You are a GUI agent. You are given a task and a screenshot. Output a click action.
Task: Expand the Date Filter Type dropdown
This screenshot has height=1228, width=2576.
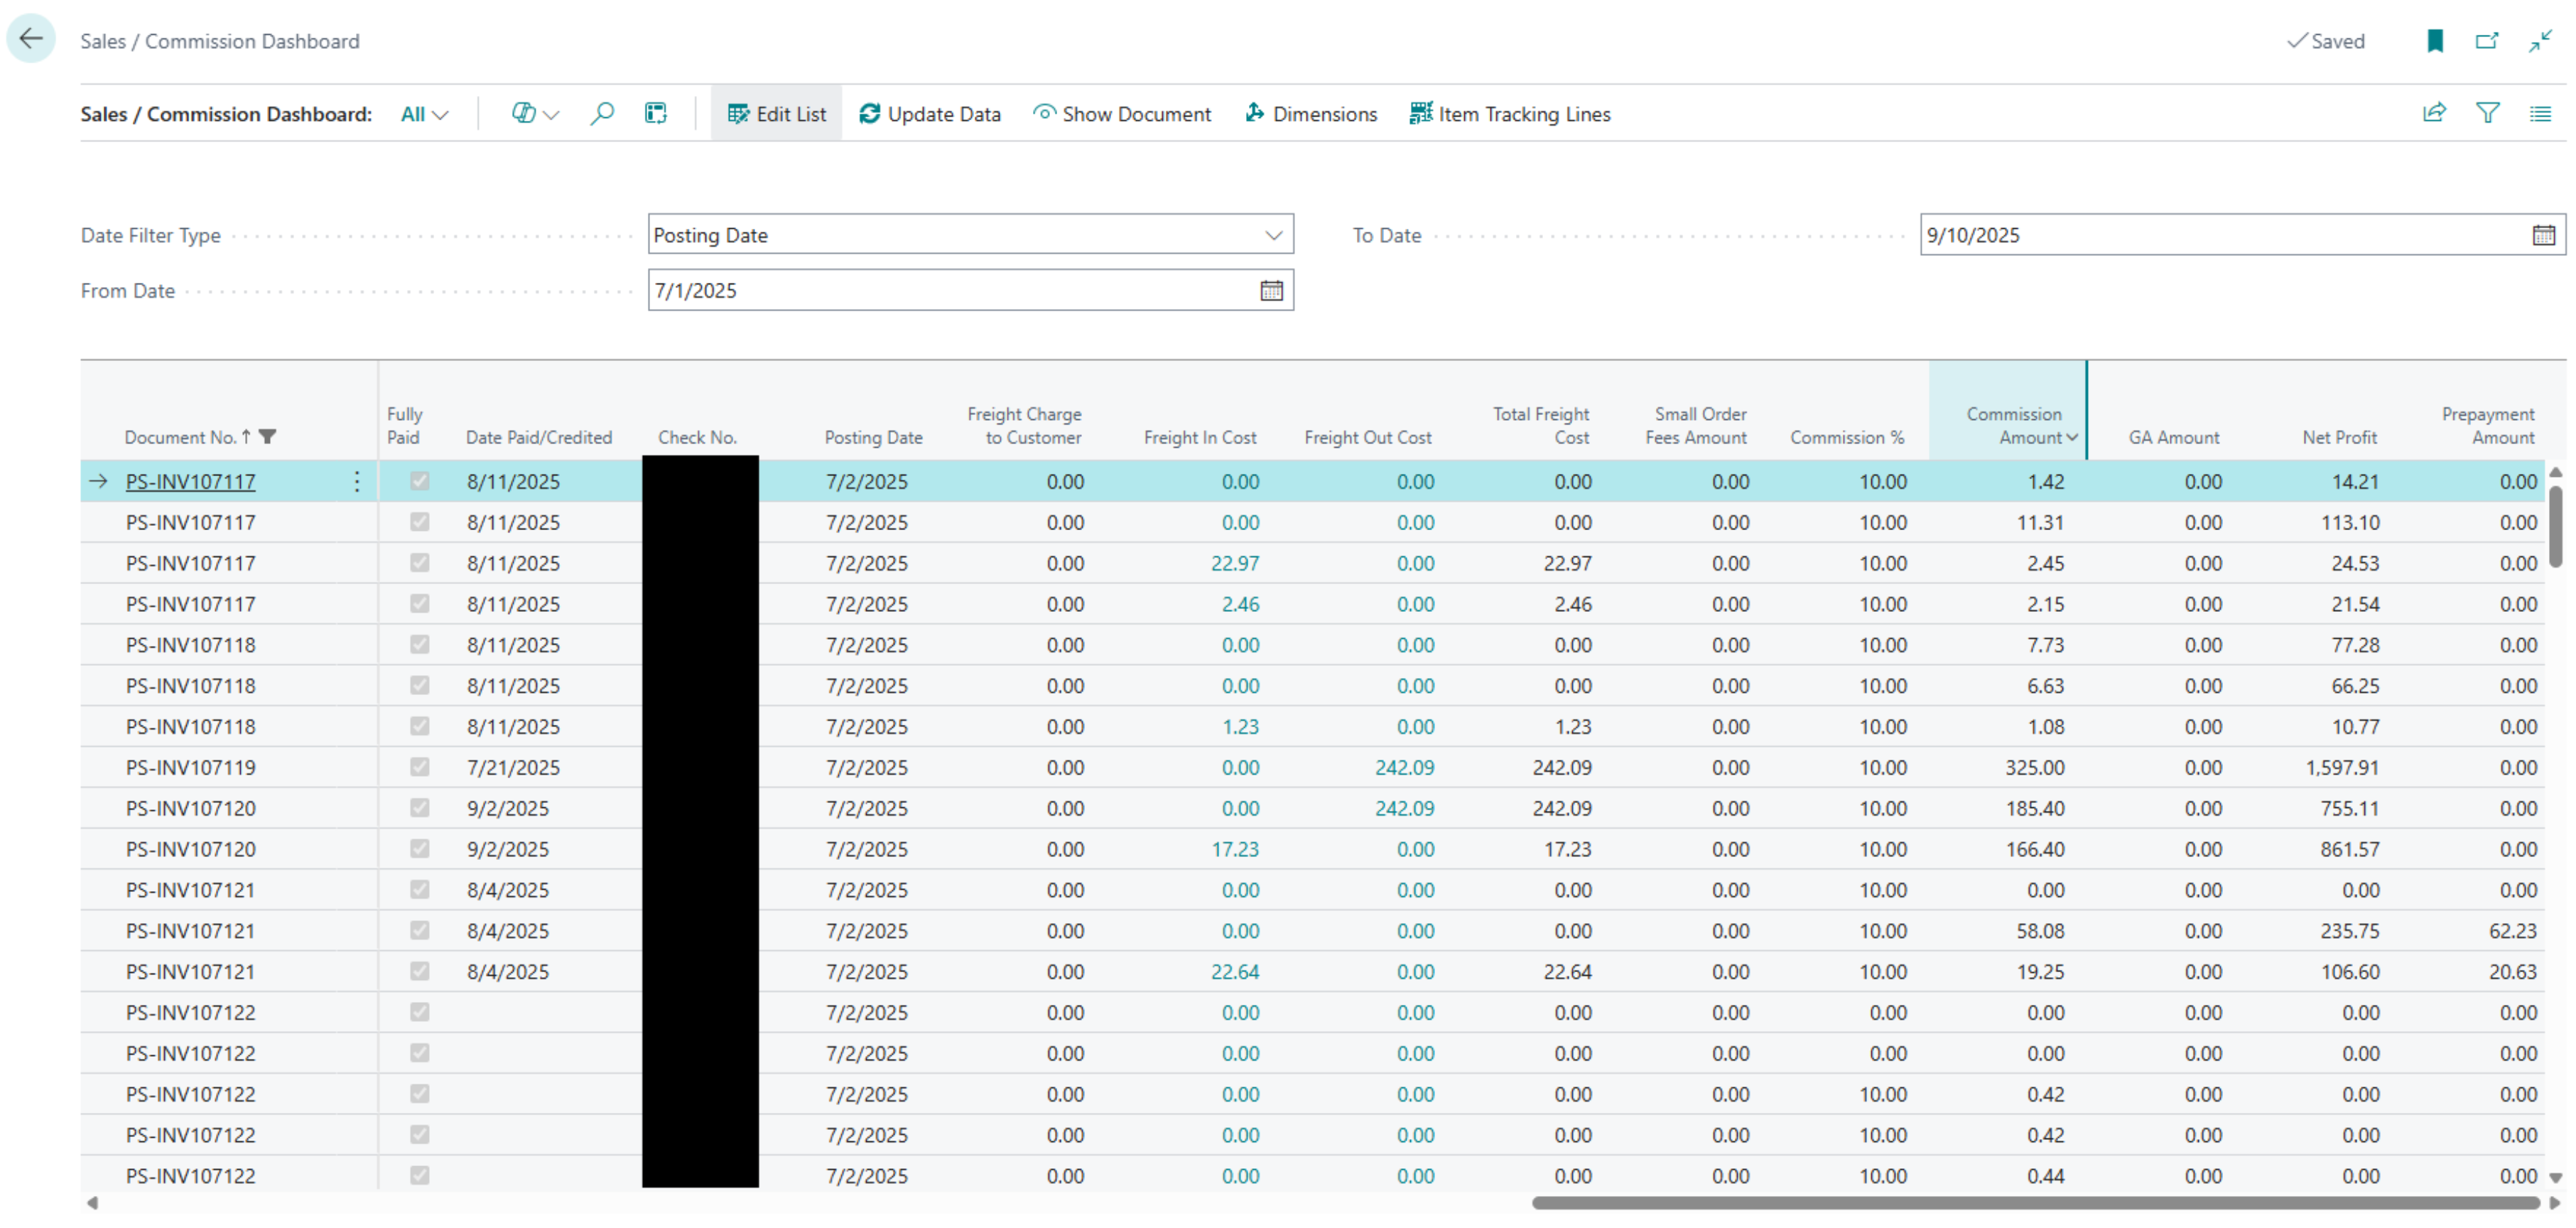tap(1273, 236)
